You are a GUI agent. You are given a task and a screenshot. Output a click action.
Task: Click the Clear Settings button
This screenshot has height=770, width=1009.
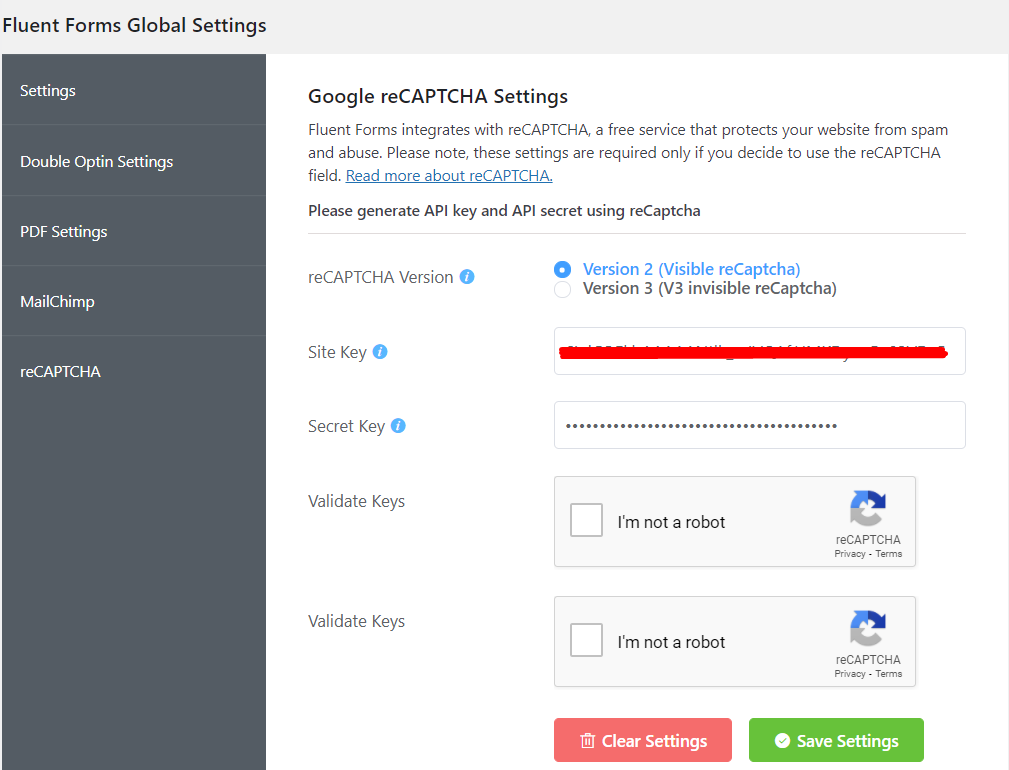point(643,740)
